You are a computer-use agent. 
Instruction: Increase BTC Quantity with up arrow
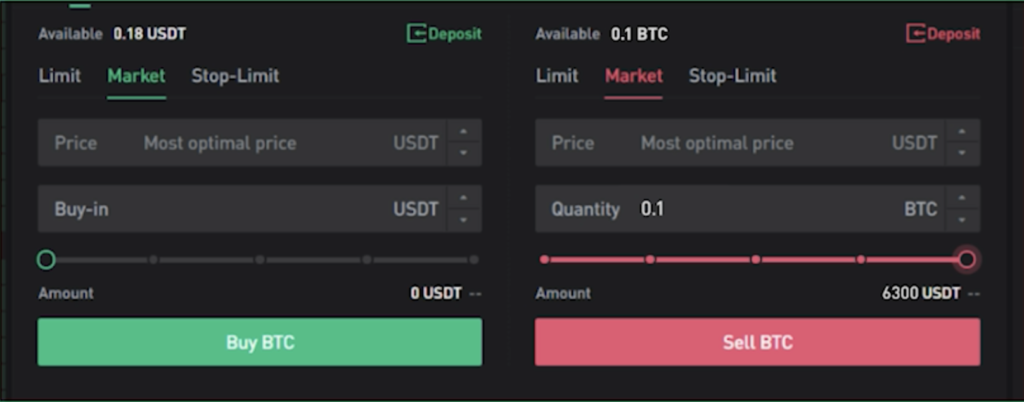[x=961, y=198]
